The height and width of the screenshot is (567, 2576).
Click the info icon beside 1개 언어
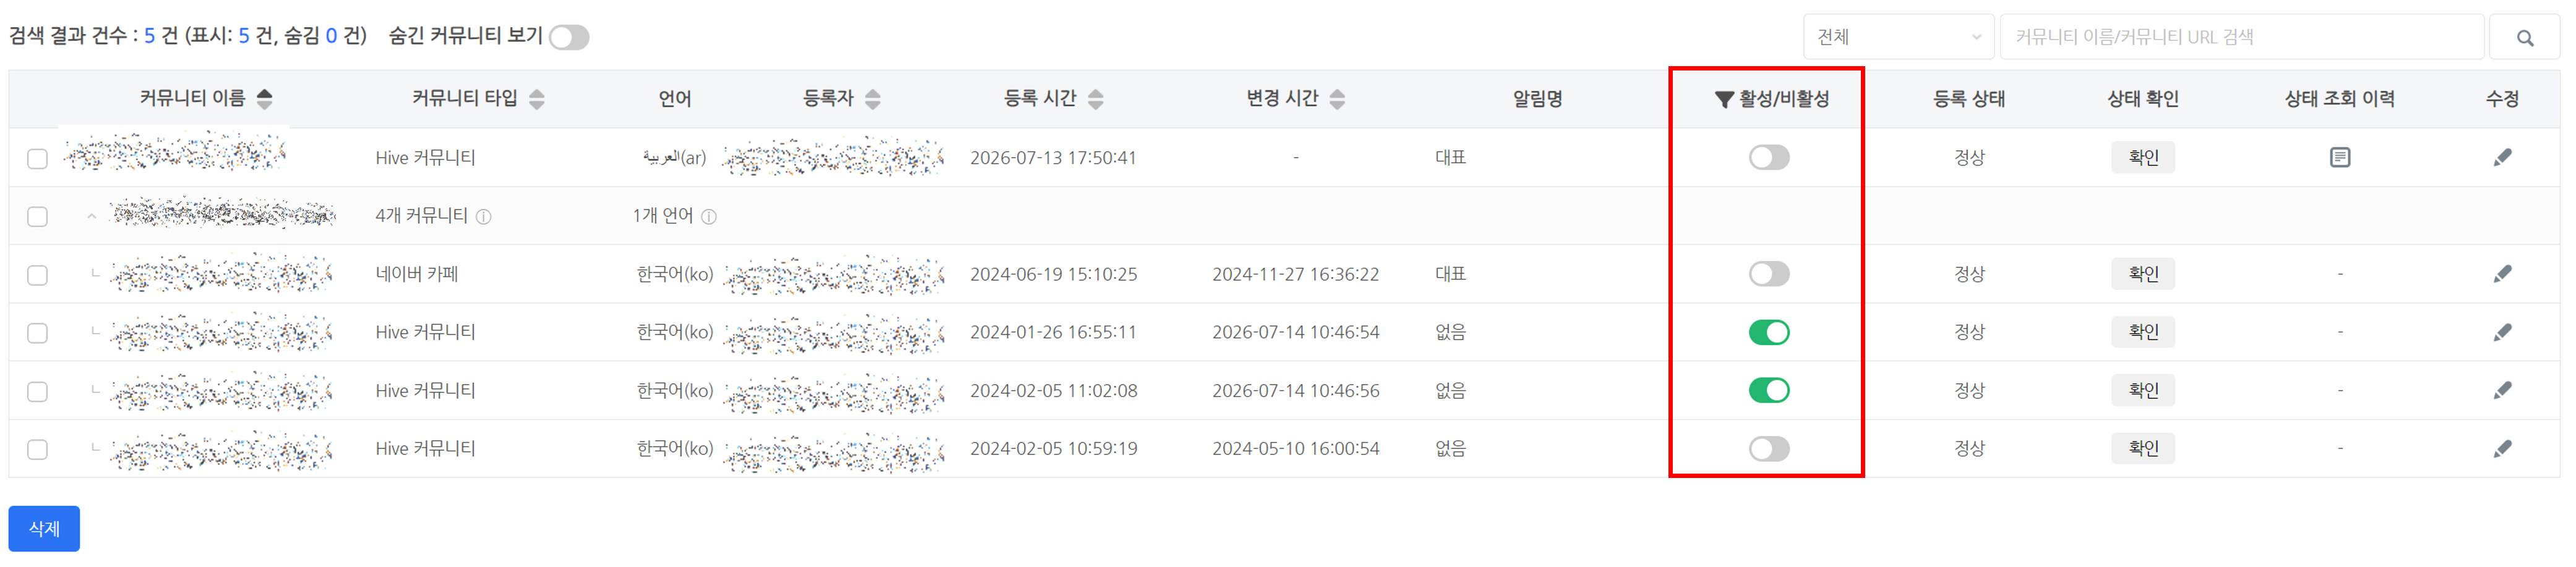(x=709, y=217)
